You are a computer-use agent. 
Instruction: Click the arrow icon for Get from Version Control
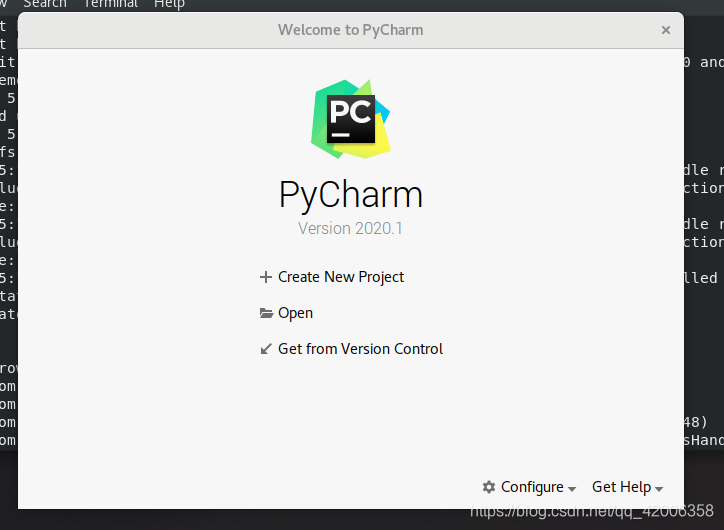[x=265, y=349]
